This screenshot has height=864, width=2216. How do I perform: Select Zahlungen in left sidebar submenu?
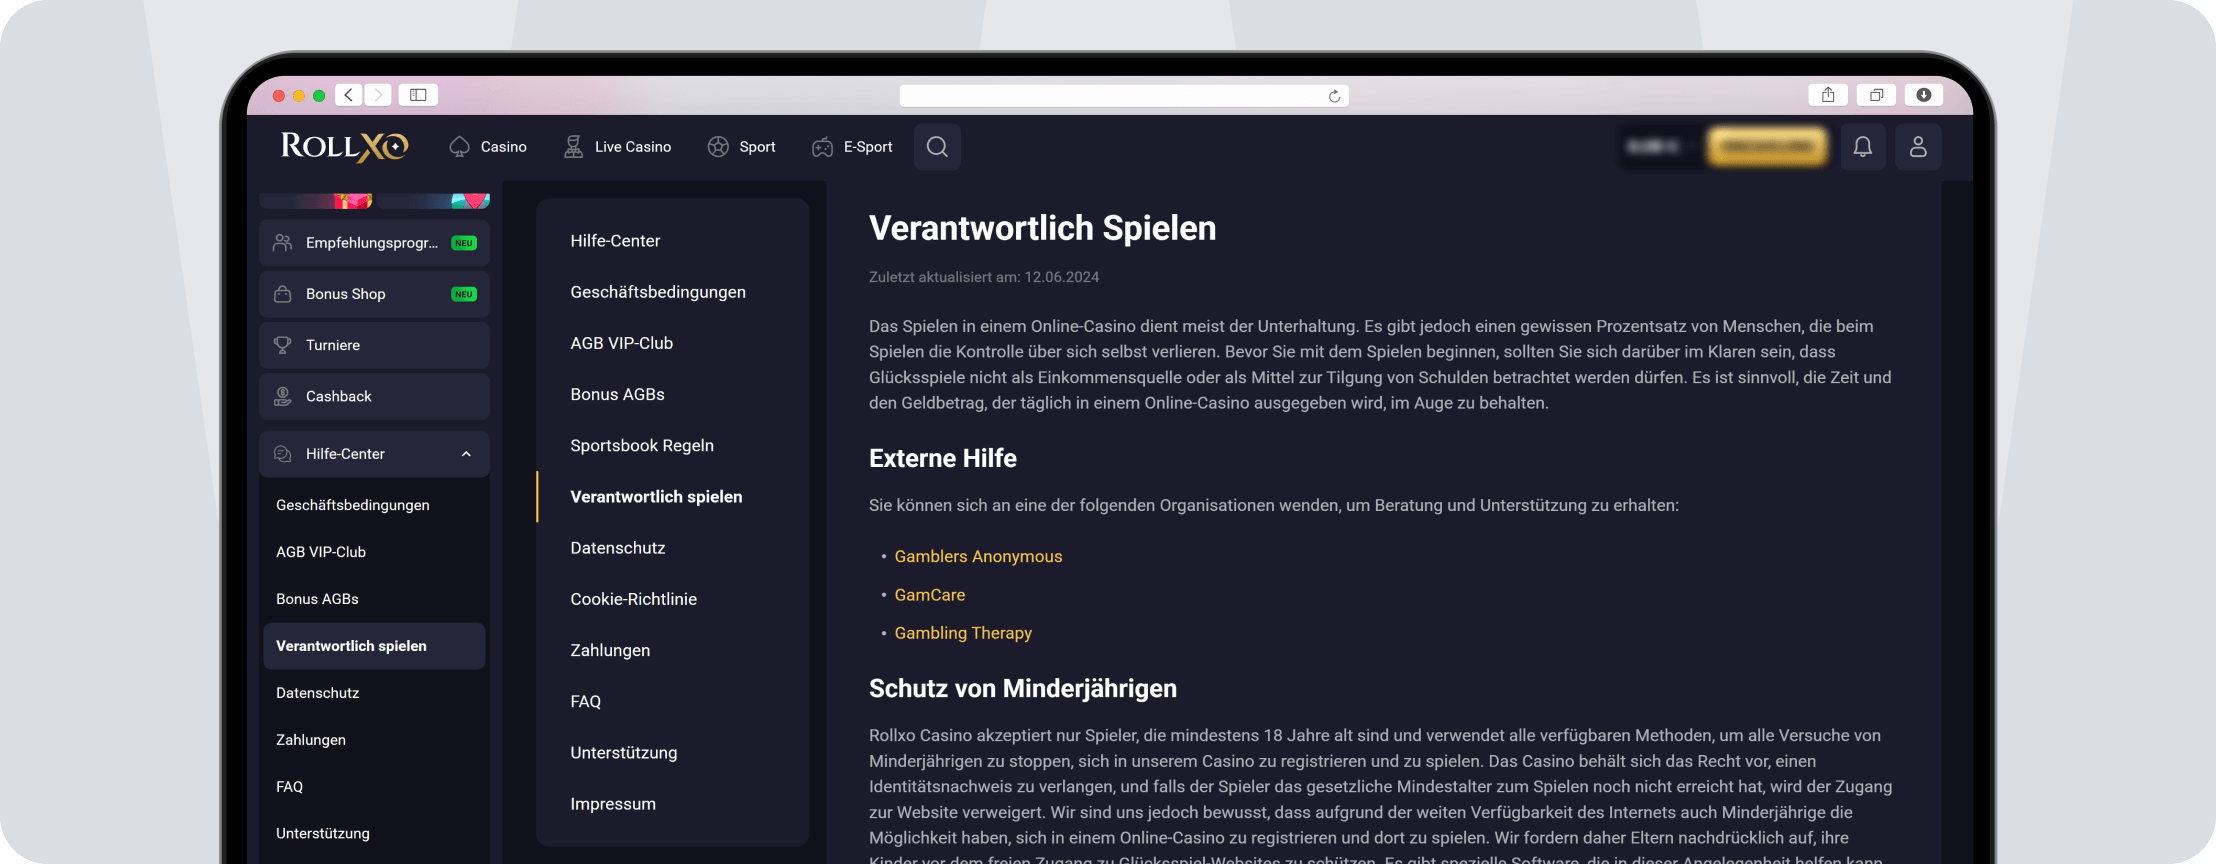(311, 740)
